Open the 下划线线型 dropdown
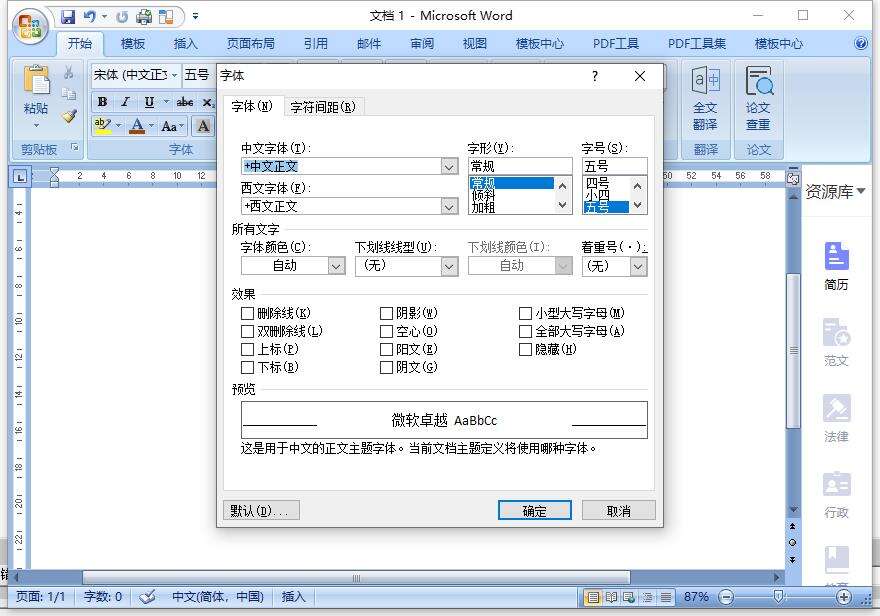 (449, 266)
